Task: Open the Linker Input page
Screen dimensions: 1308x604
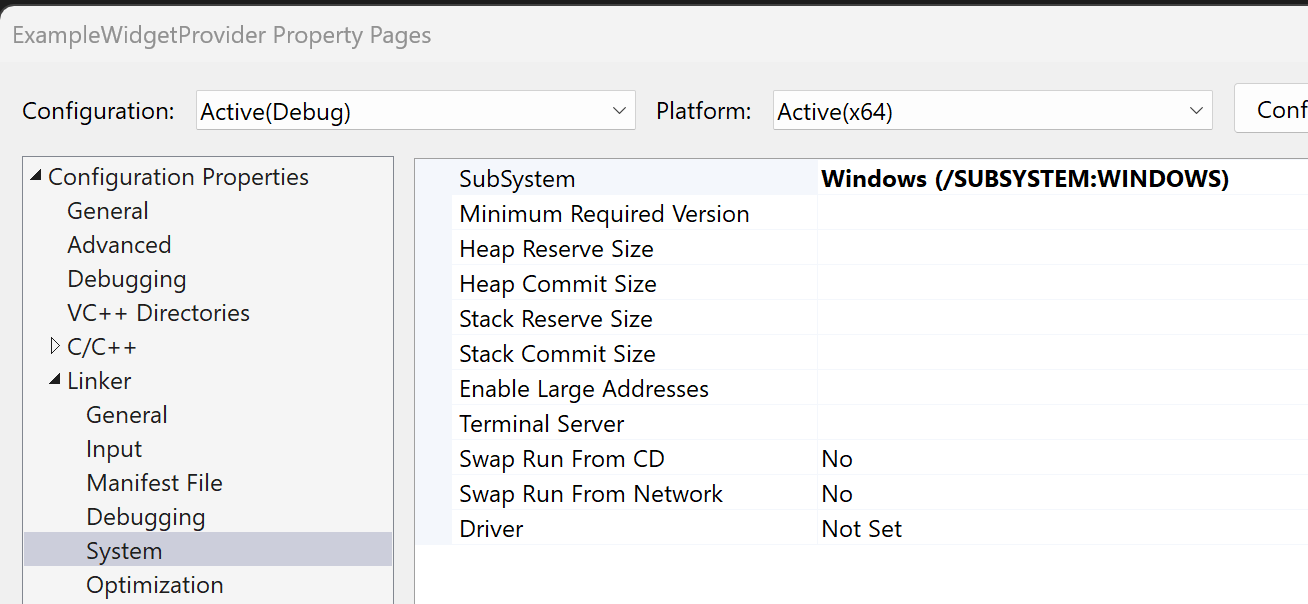Action: point(113,448)
